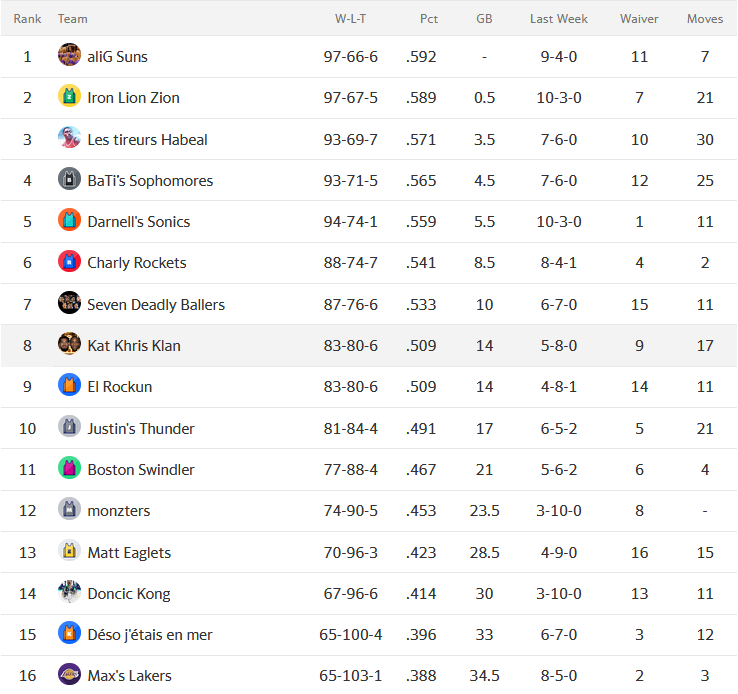Sort standings by Pct column header
This screenshot has height=694, width=738.
pos(429,19)
